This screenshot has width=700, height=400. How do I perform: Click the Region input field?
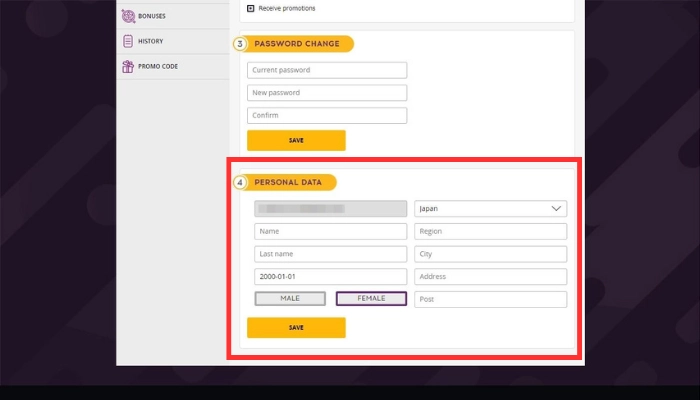pyautogui.click(x=491, y=231)
